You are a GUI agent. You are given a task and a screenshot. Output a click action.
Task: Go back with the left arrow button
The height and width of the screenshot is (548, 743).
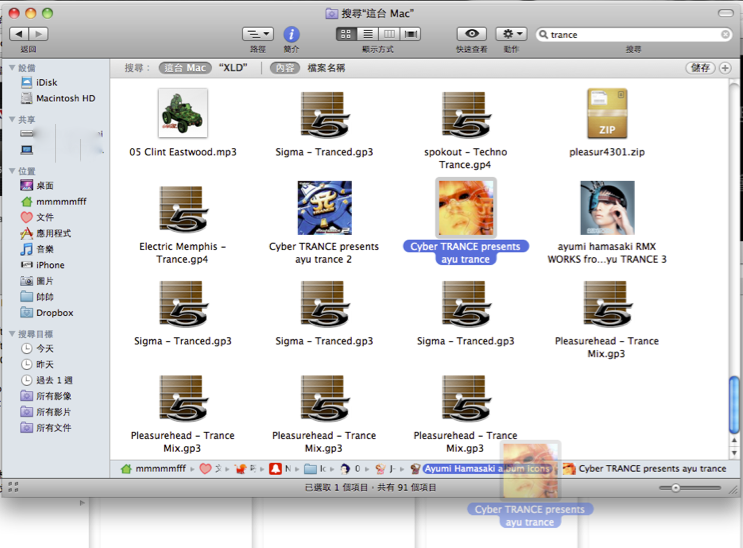click(x=19, y=34)
